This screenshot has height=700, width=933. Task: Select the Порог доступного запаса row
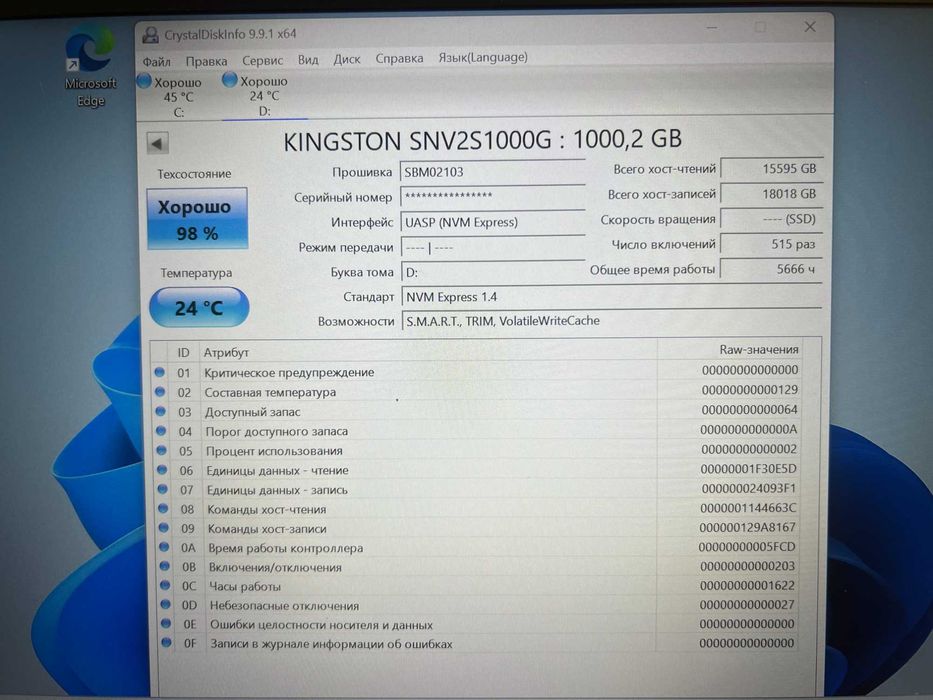pyautogui.click(x=476, y=431)
